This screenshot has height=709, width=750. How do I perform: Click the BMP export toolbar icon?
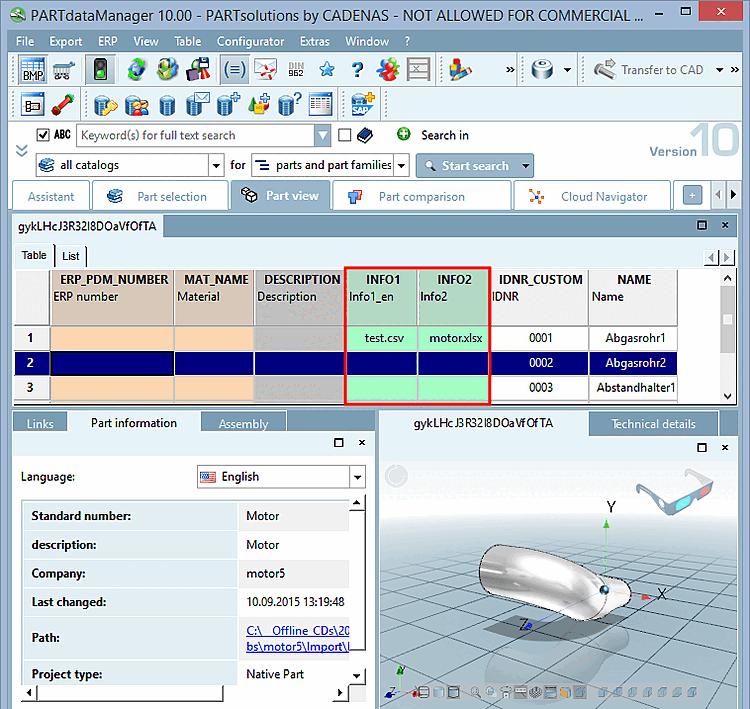[32, 70]
